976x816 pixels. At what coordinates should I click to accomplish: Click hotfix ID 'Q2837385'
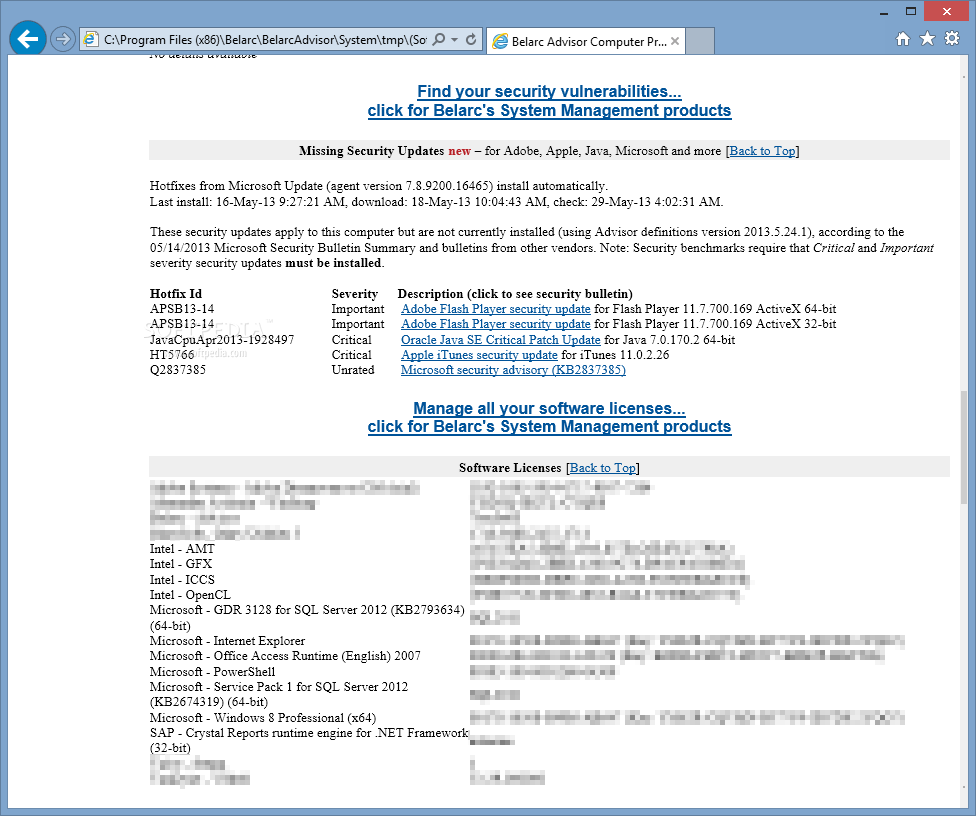pos(177,370)
